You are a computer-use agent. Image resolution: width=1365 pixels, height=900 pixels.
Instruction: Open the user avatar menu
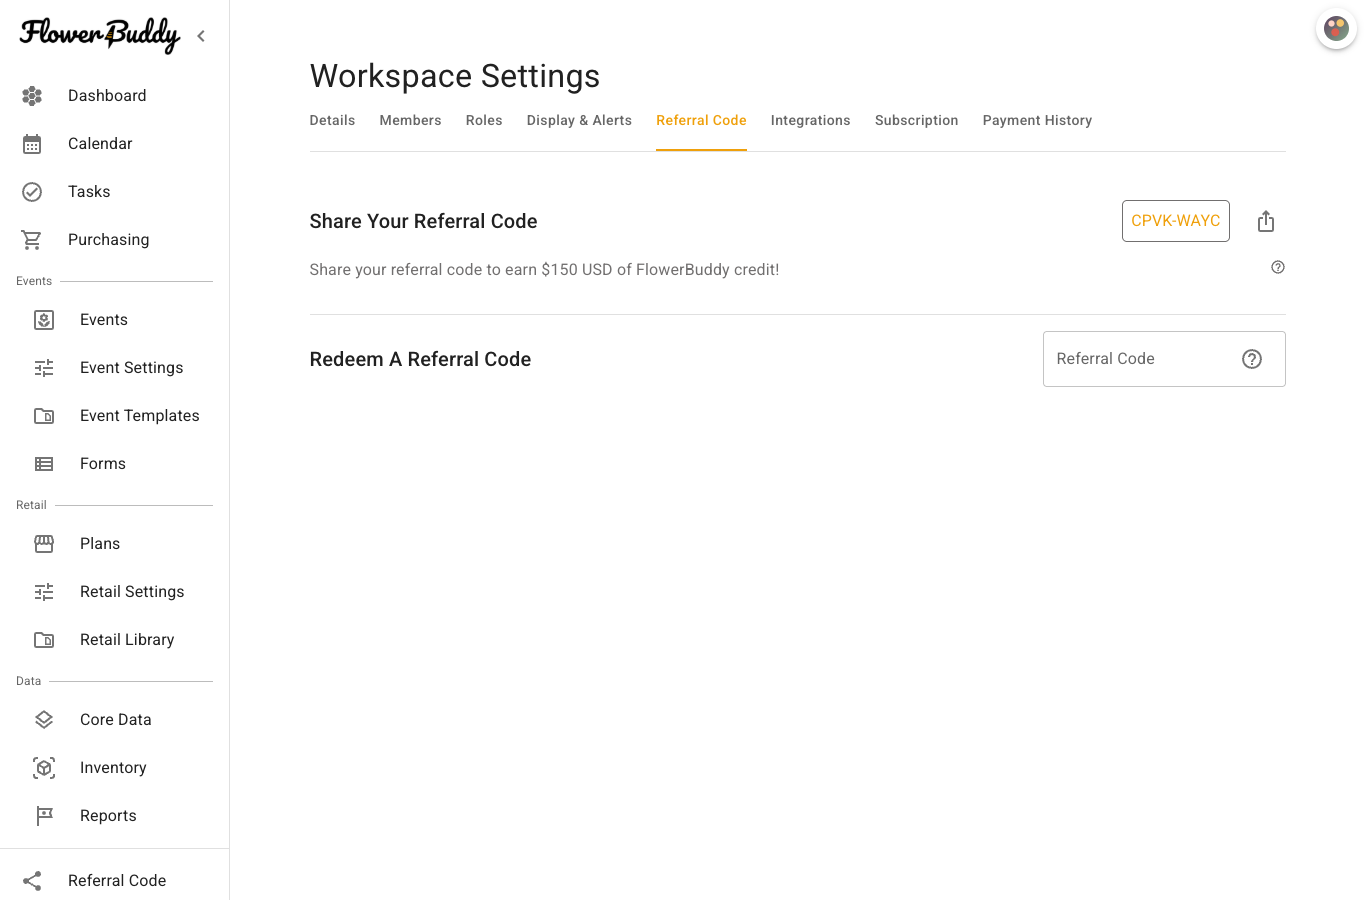tap(1336, 28)
